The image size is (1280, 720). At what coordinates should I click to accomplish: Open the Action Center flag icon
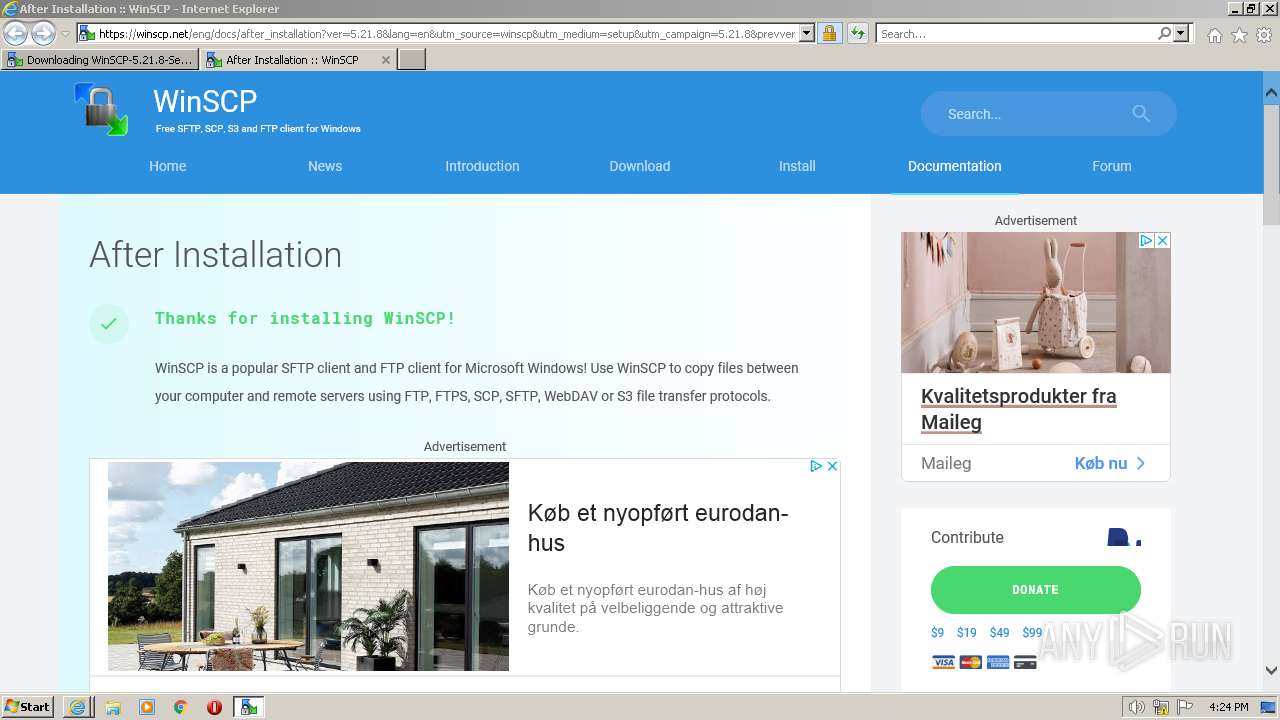pos(1183,707)
